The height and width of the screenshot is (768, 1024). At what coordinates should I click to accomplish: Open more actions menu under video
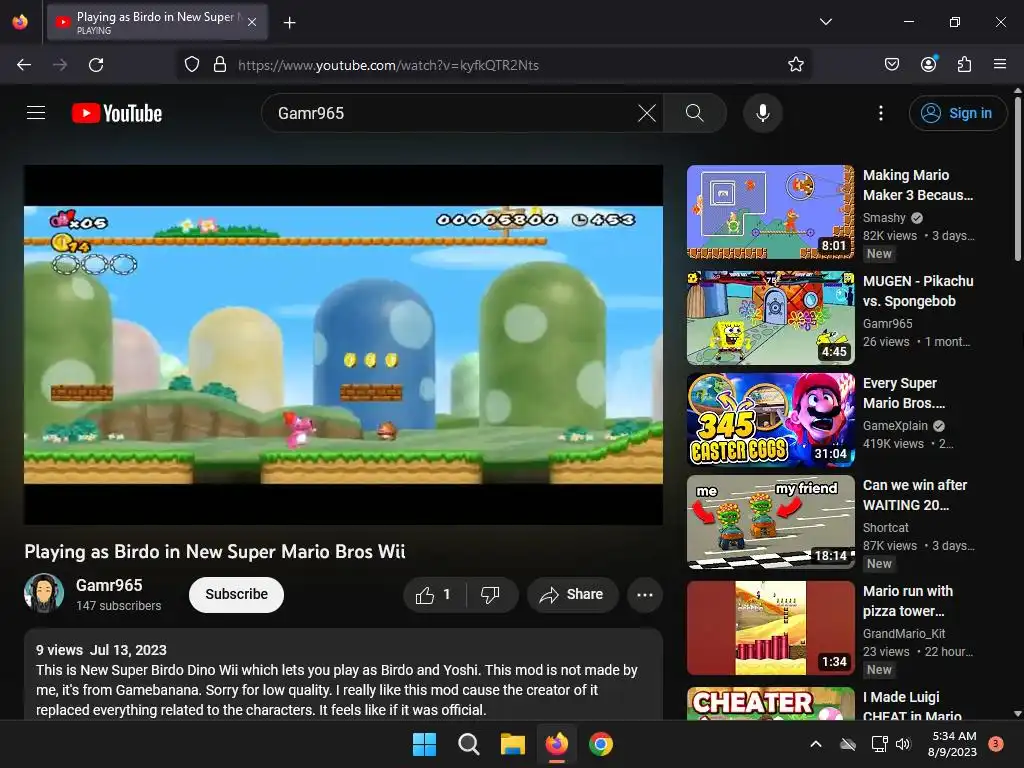pyautogui.click(x=645, y=594)
